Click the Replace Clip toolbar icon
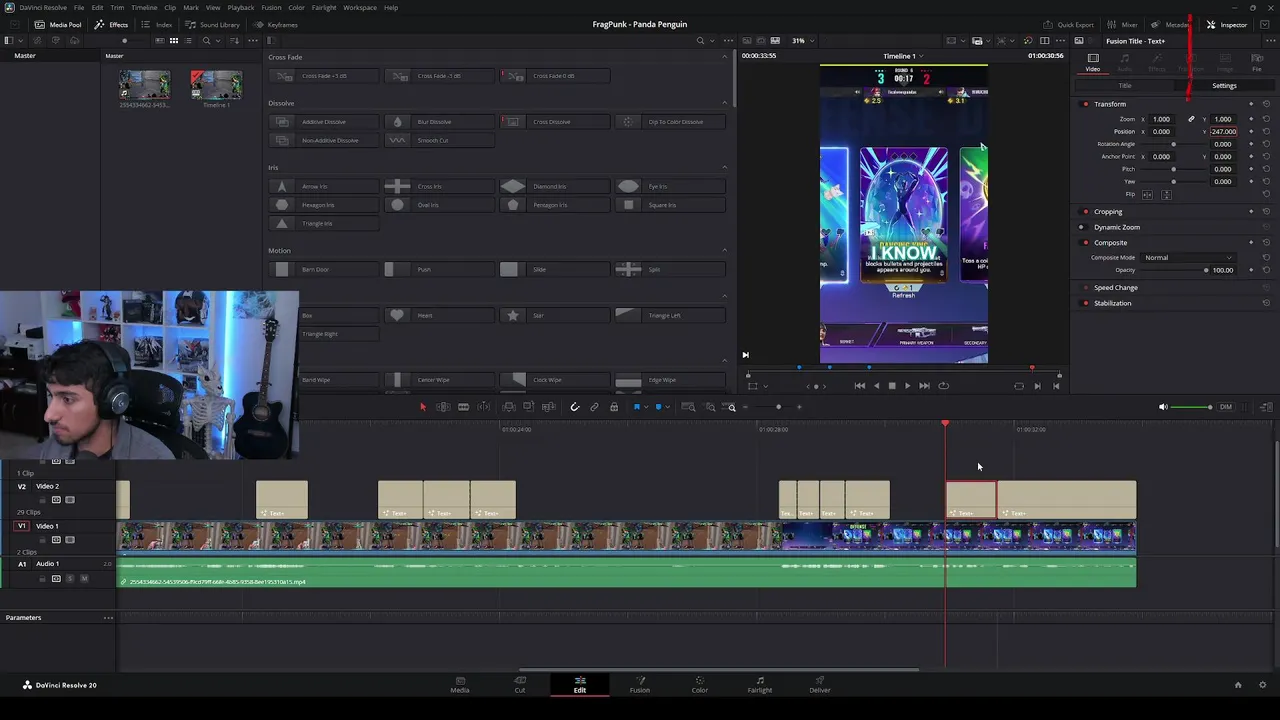Screen dimensions: 1280x720 [549, 407]
